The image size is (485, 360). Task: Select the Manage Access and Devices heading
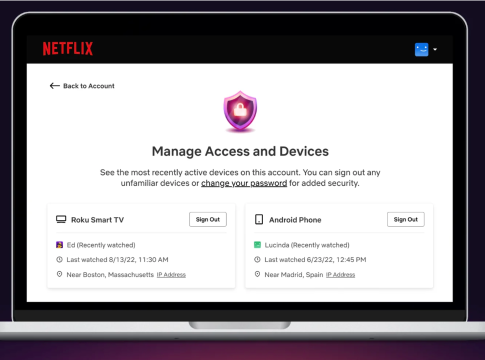click(x=240, y=151)
